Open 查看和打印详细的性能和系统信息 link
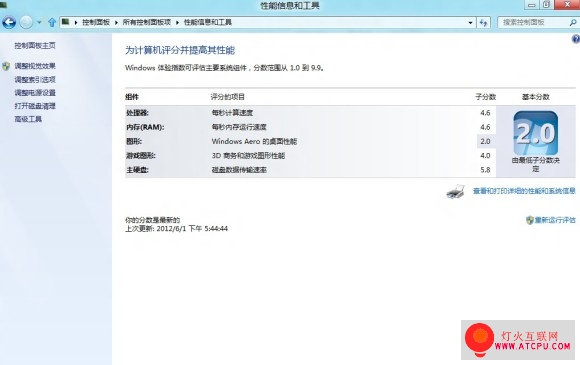 pos(524,191)
